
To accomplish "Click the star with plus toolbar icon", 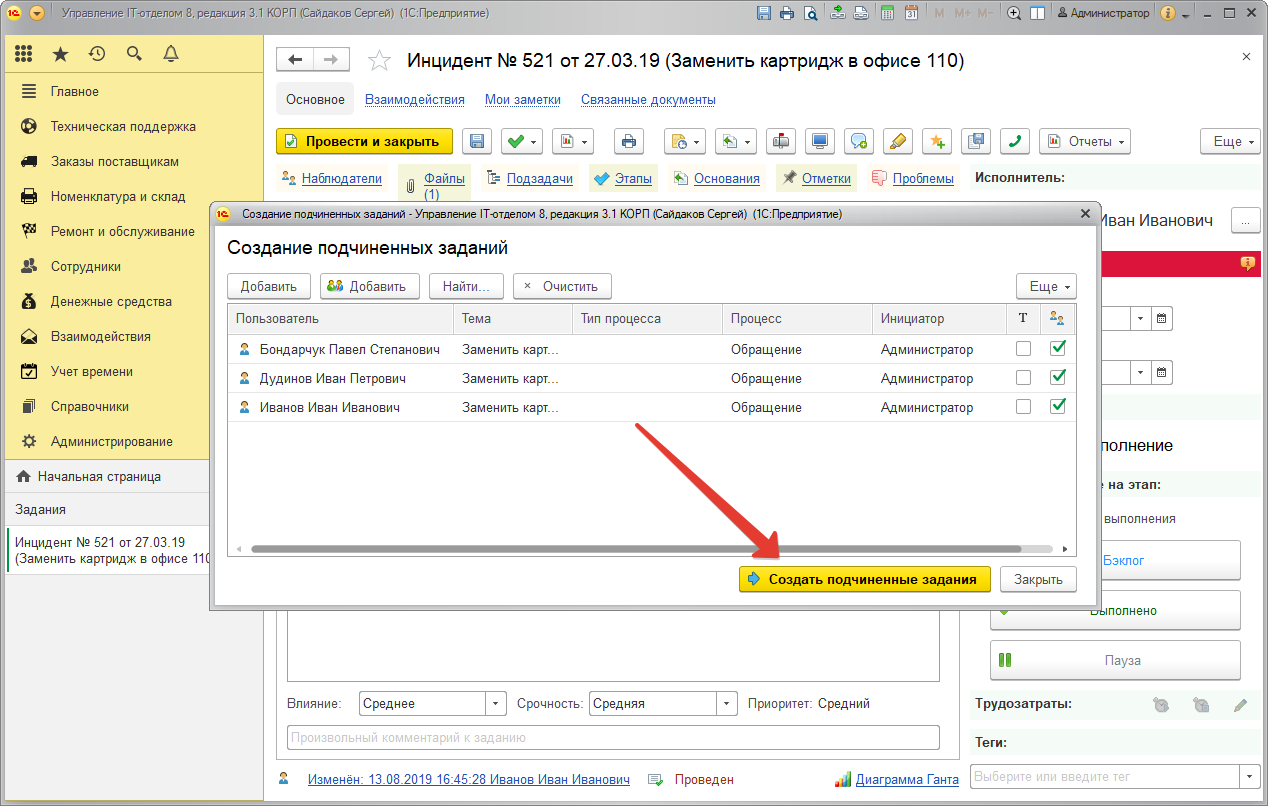I will pos(937,141).
